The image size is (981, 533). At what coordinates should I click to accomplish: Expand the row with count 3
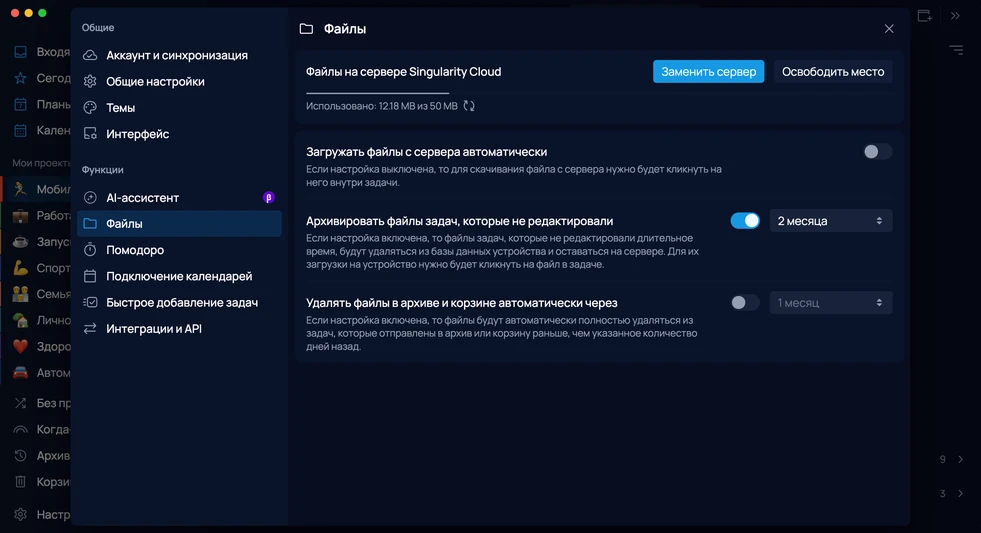click(x=960, y=494)
